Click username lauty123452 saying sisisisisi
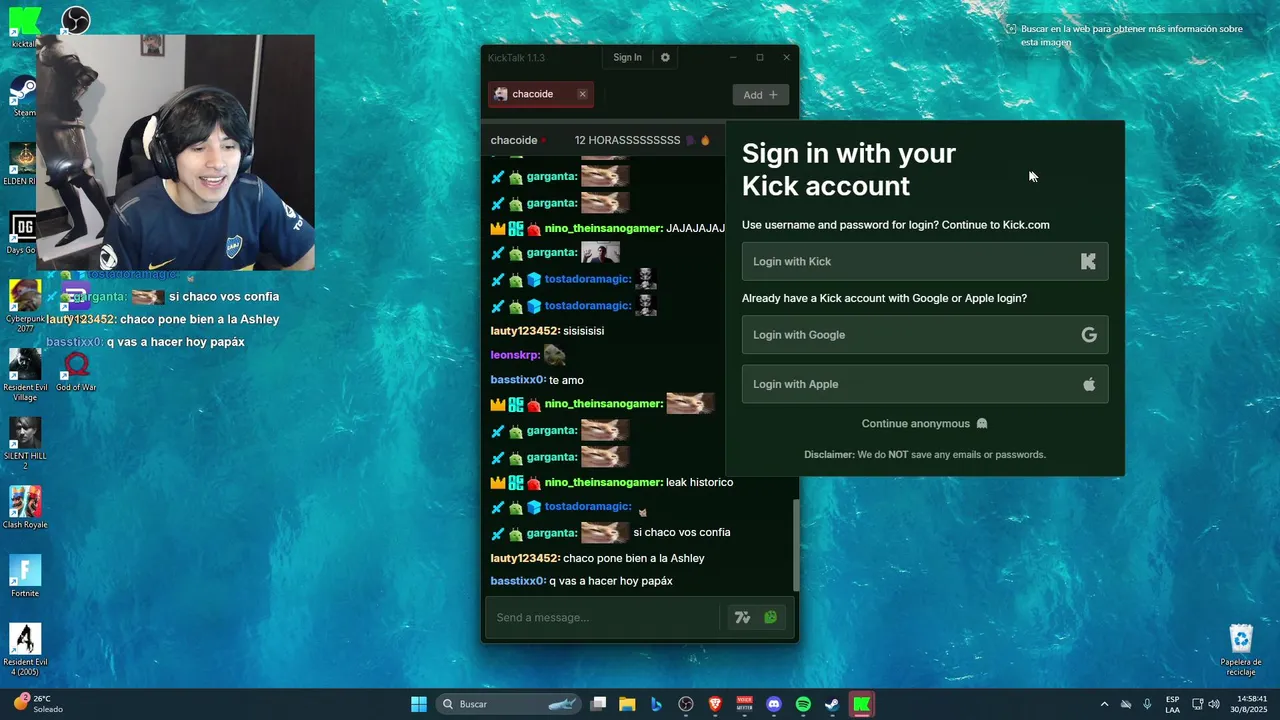Image resolution: width=1280 pixels, height=720 pixels. 524,331
